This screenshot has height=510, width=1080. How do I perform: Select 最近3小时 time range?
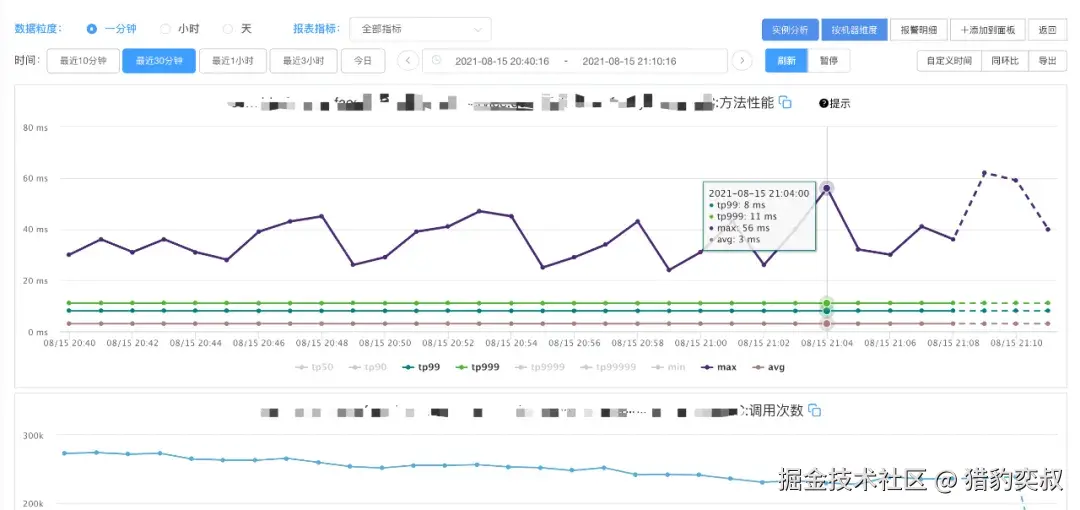pos(303,61)
